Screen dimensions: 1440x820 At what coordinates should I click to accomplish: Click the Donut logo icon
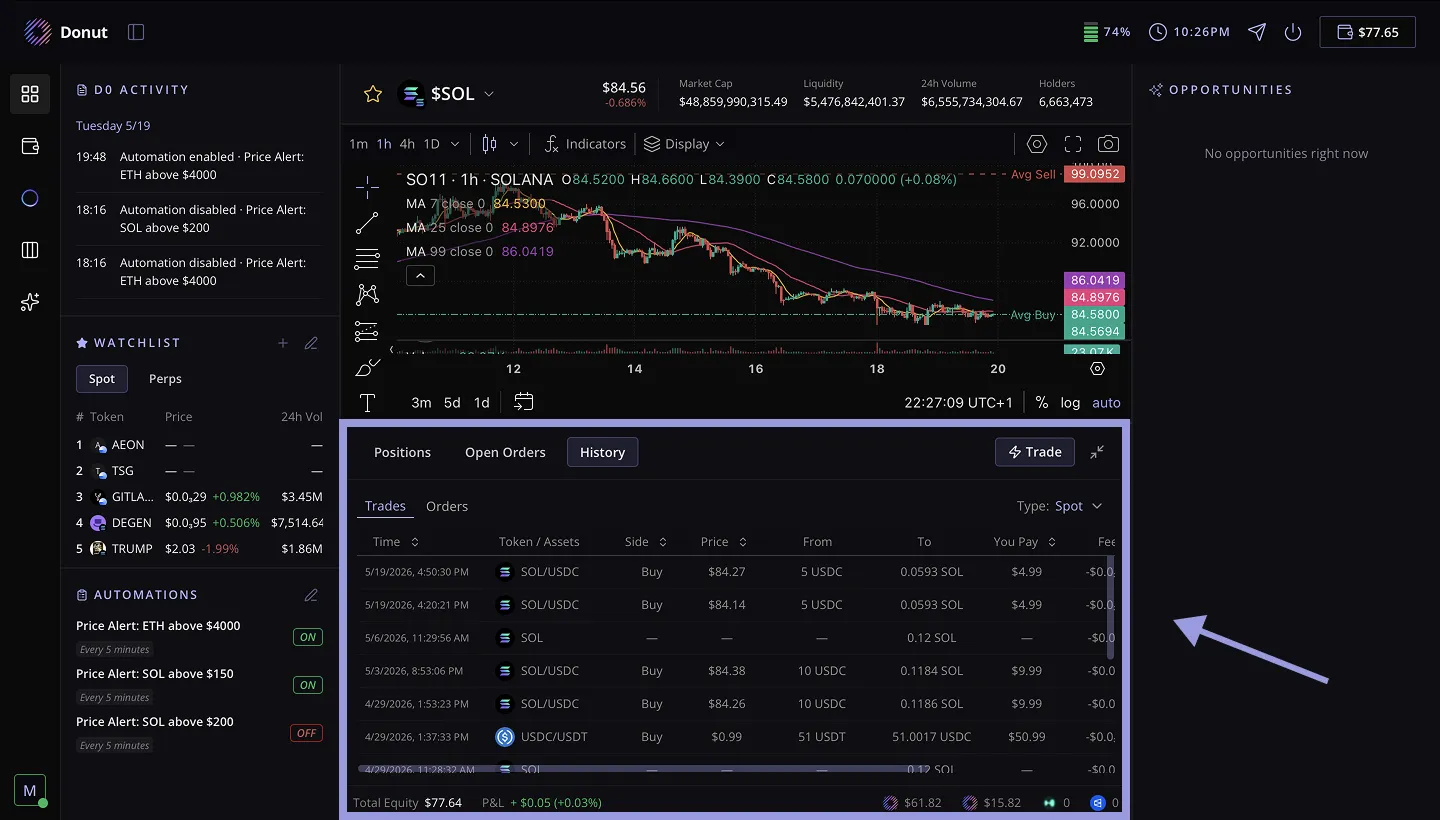click(x=37, y=32)
